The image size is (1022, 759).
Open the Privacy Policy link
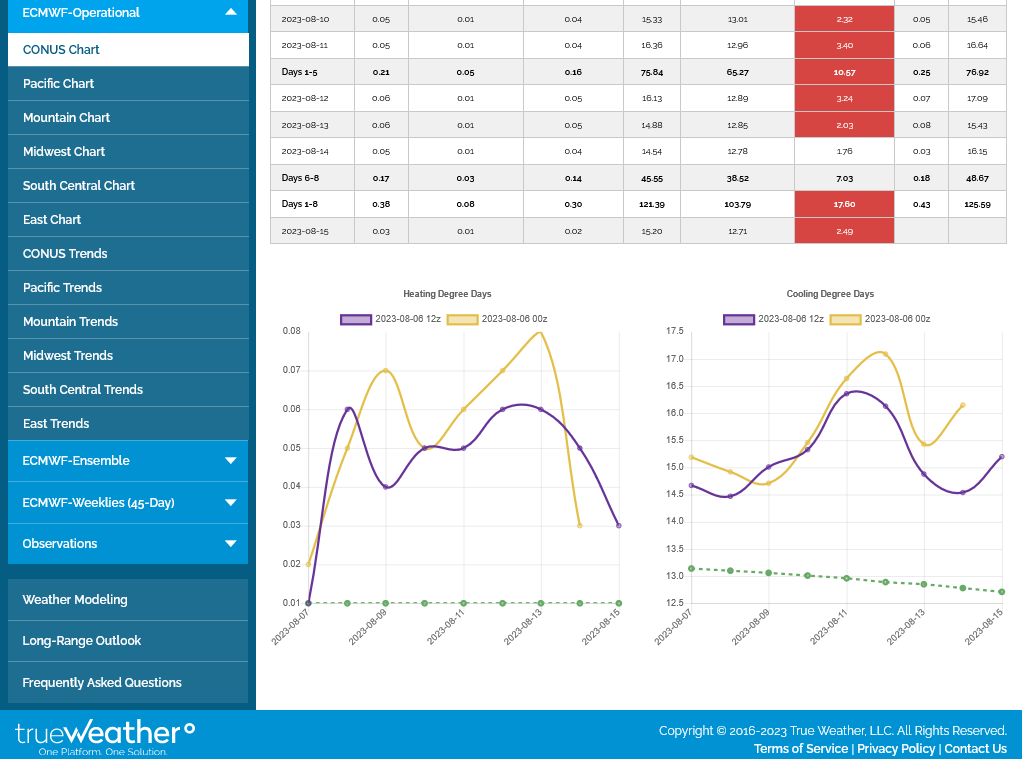[x=896, y=749]
